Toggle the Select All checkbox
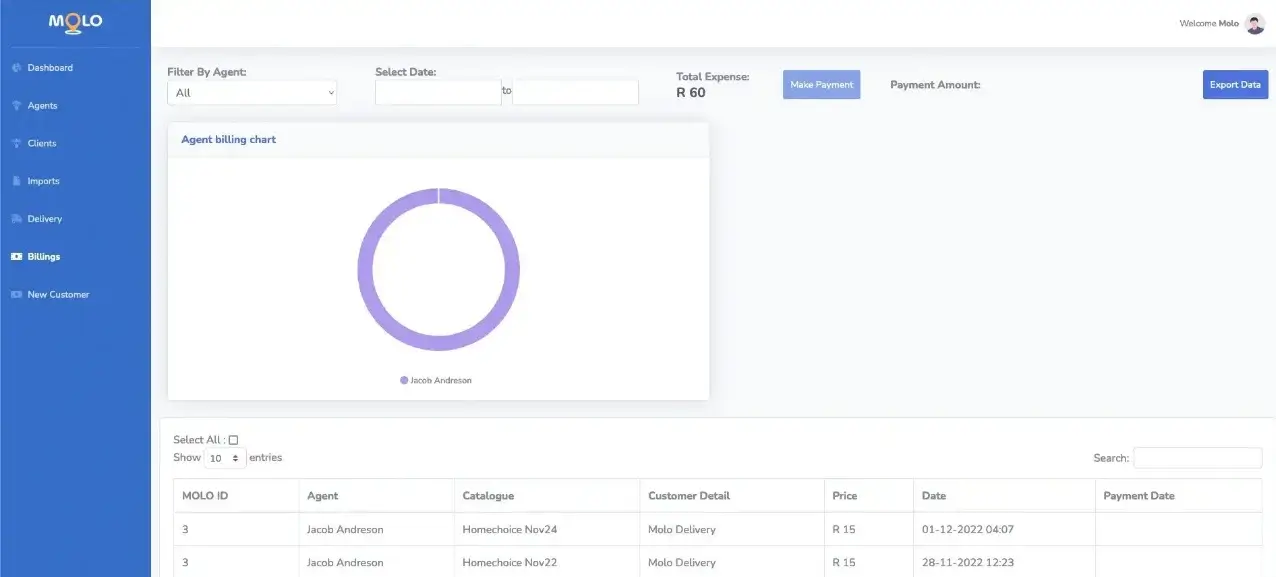Screen dimensions: 1276x577 [x=232, y=439]
